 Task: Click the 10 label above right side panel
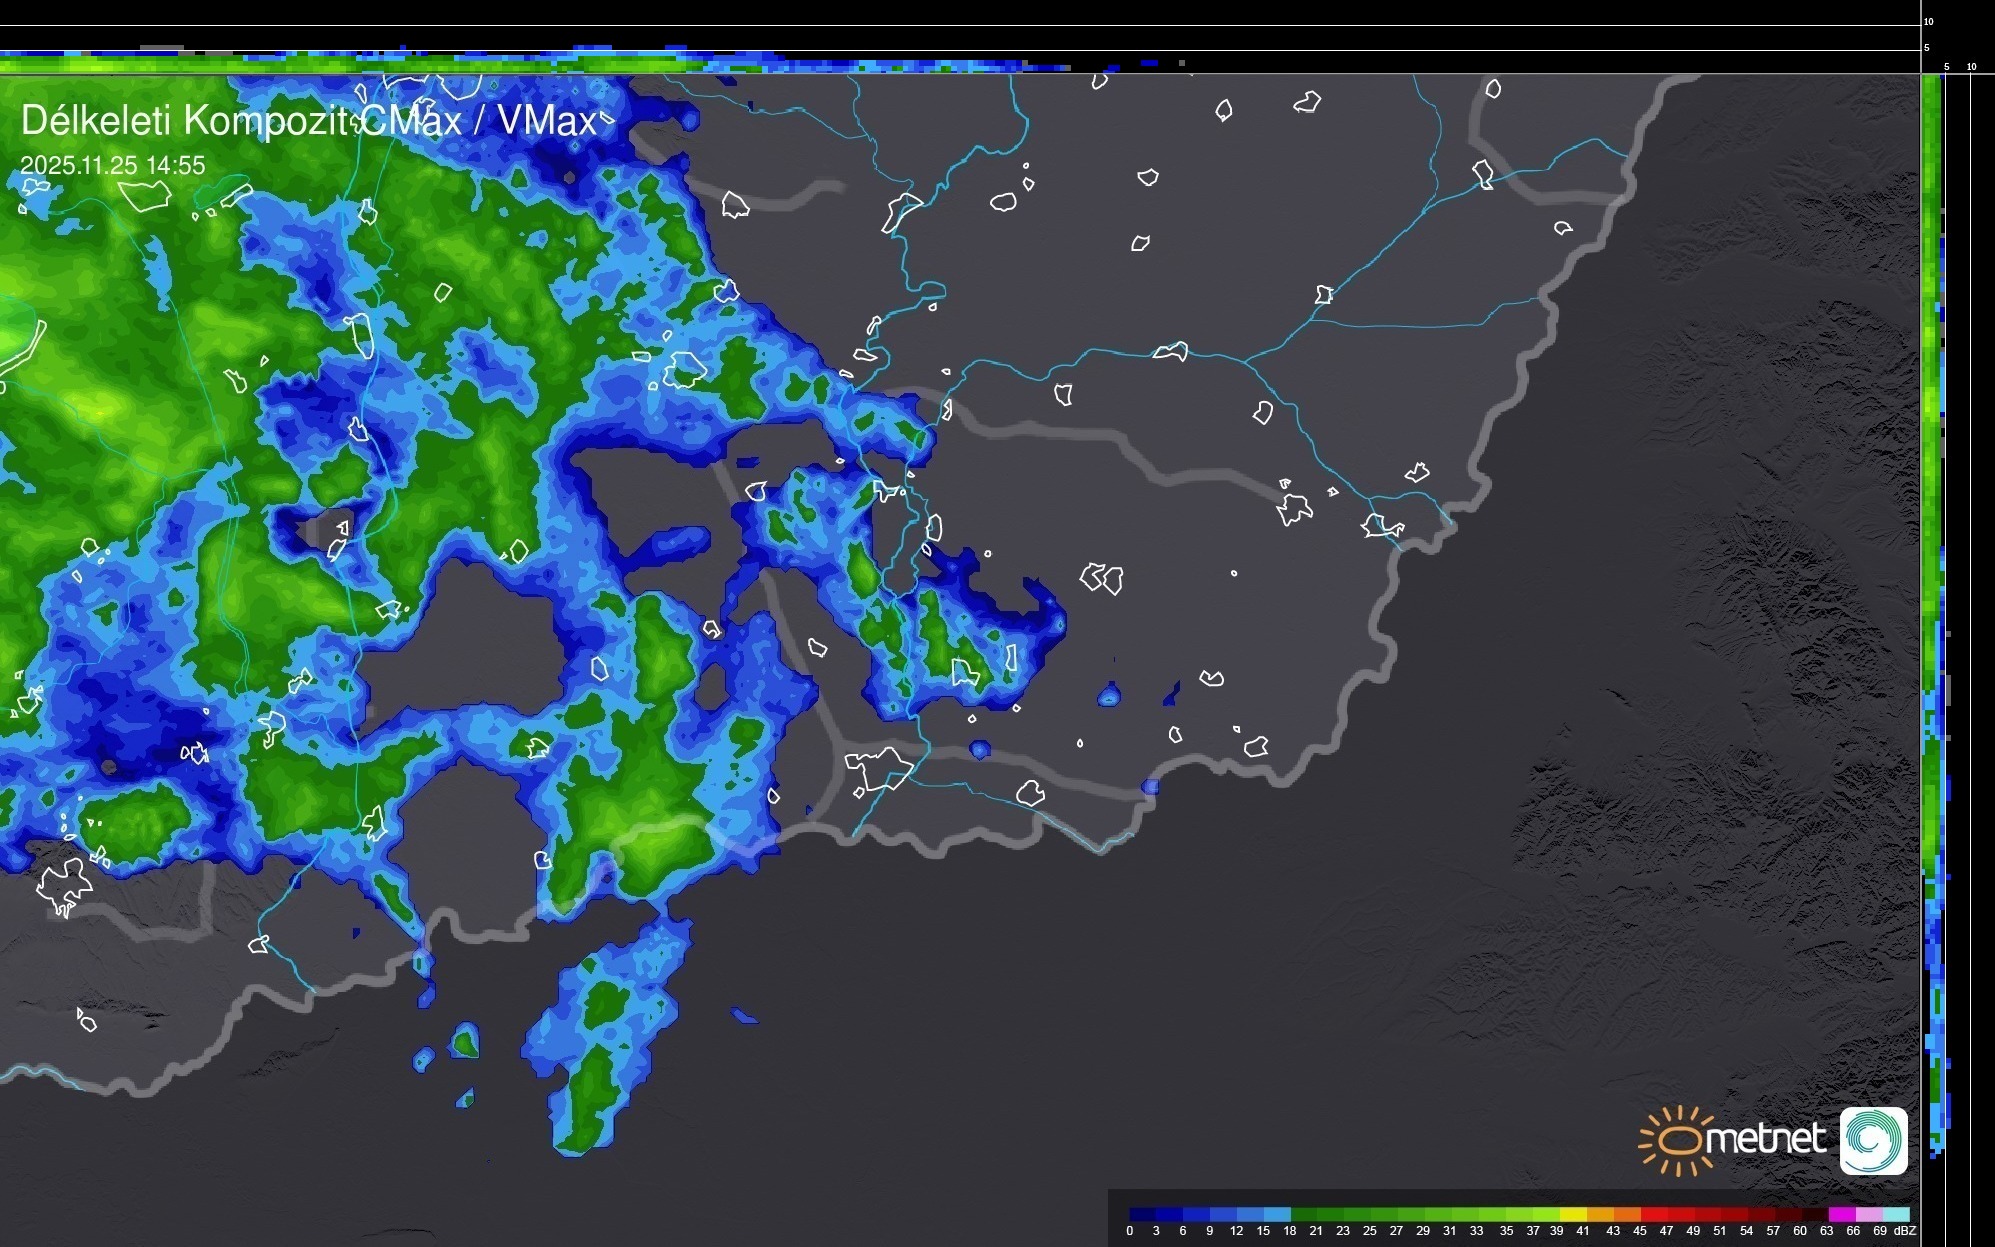point(1972,67)
